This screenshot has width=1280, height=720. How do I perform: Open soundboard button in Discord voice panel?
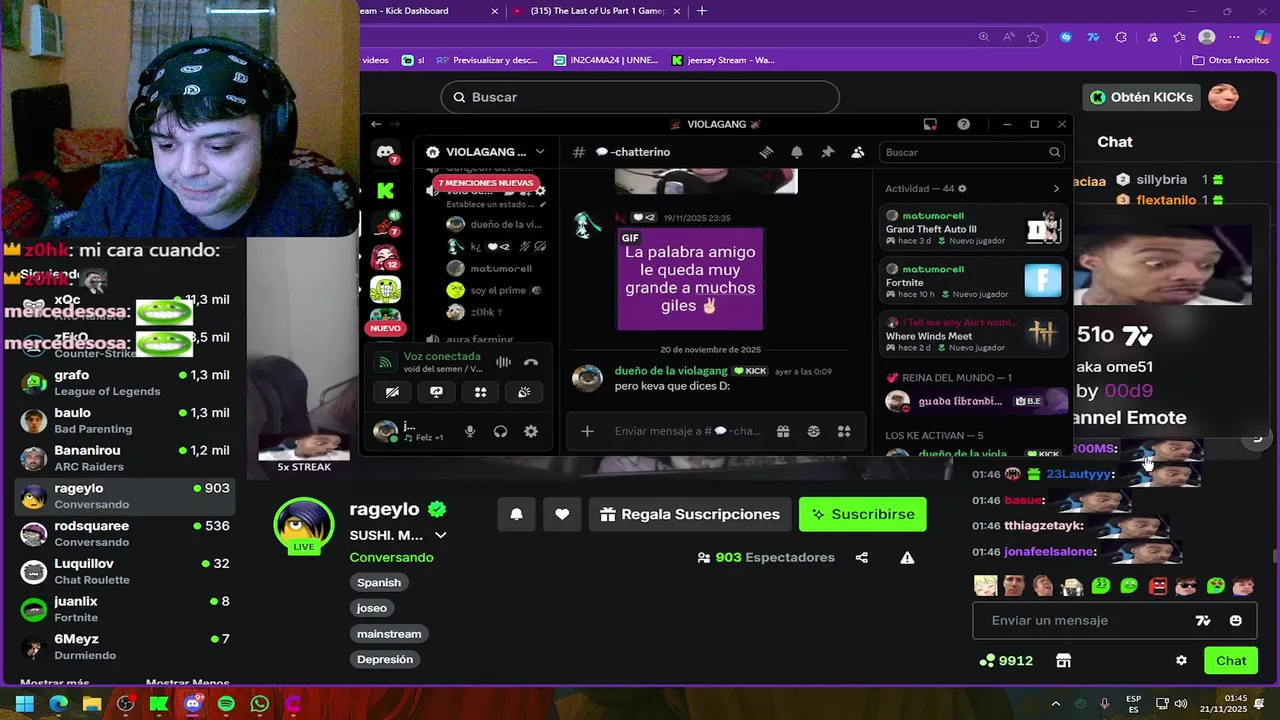pyautogui.click(x=524, y=392)
